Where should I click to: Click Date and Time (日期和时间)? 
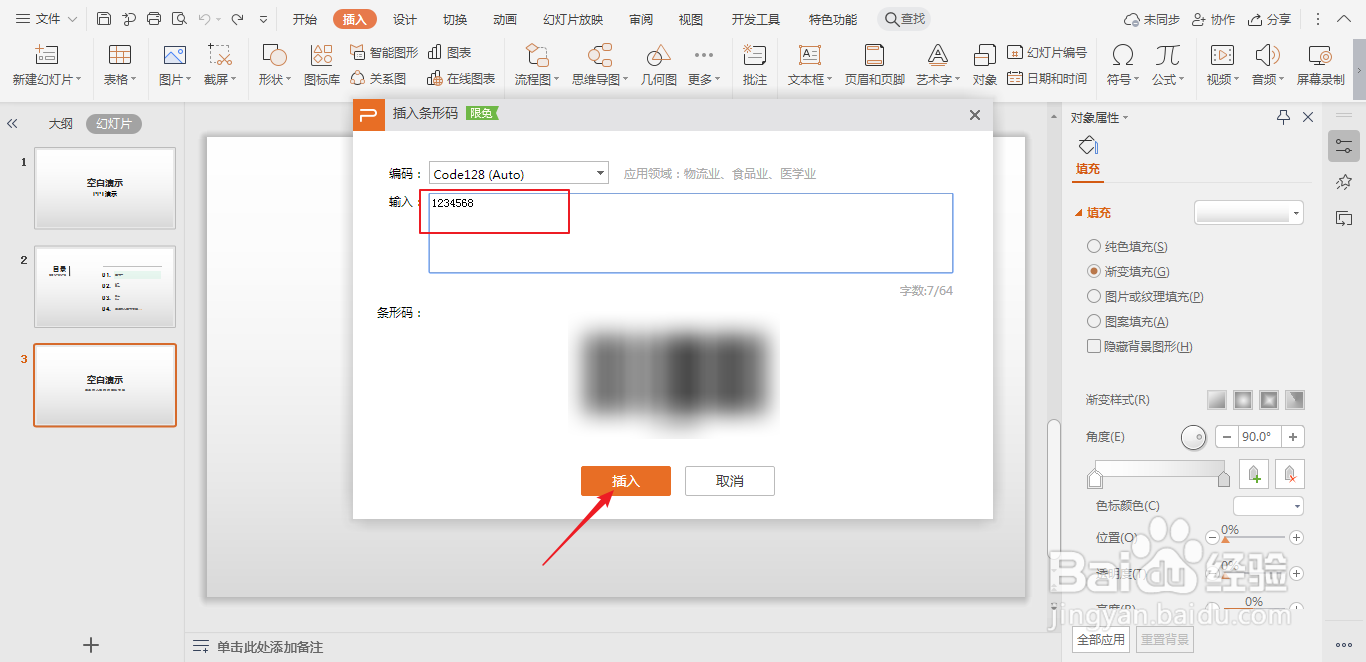pyautogui.click(x=1046, y=78)
